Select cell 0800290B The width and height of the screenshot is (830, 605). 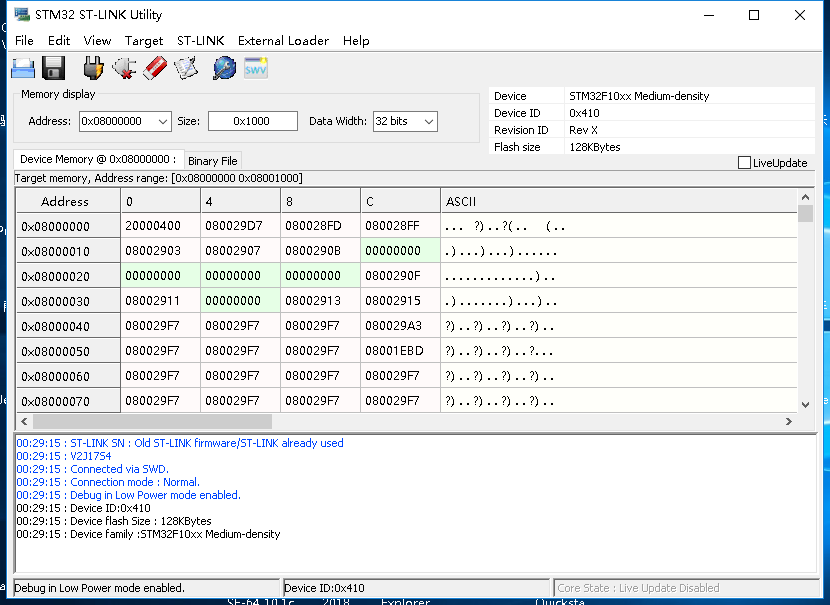[320, 251]
